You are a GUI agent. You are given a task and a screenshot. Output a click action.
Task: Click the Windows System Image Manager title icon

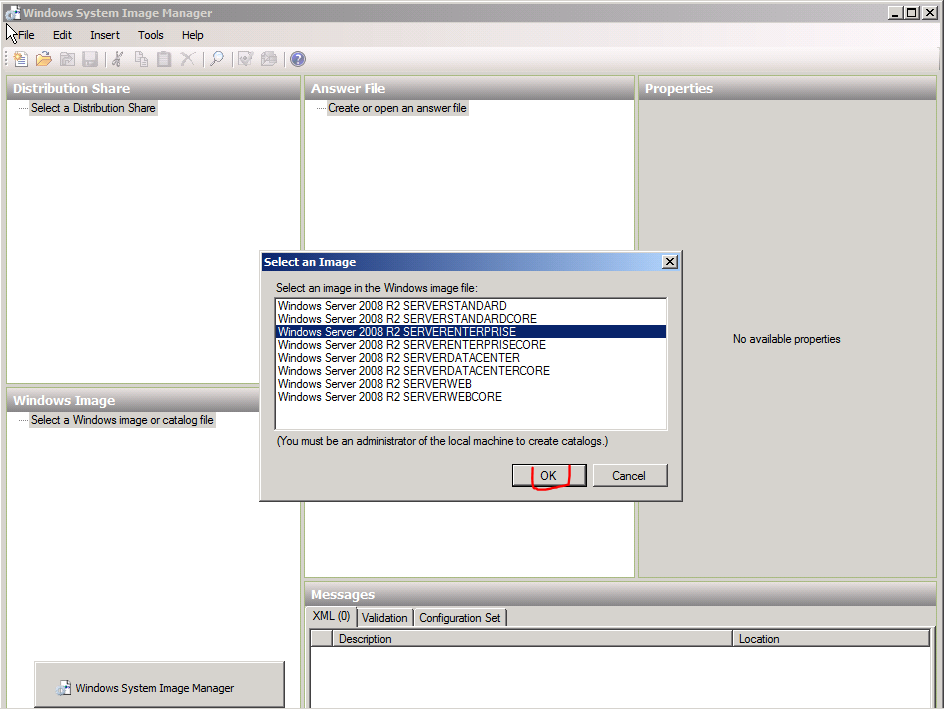pyautogui.click(x=13, y=13)
